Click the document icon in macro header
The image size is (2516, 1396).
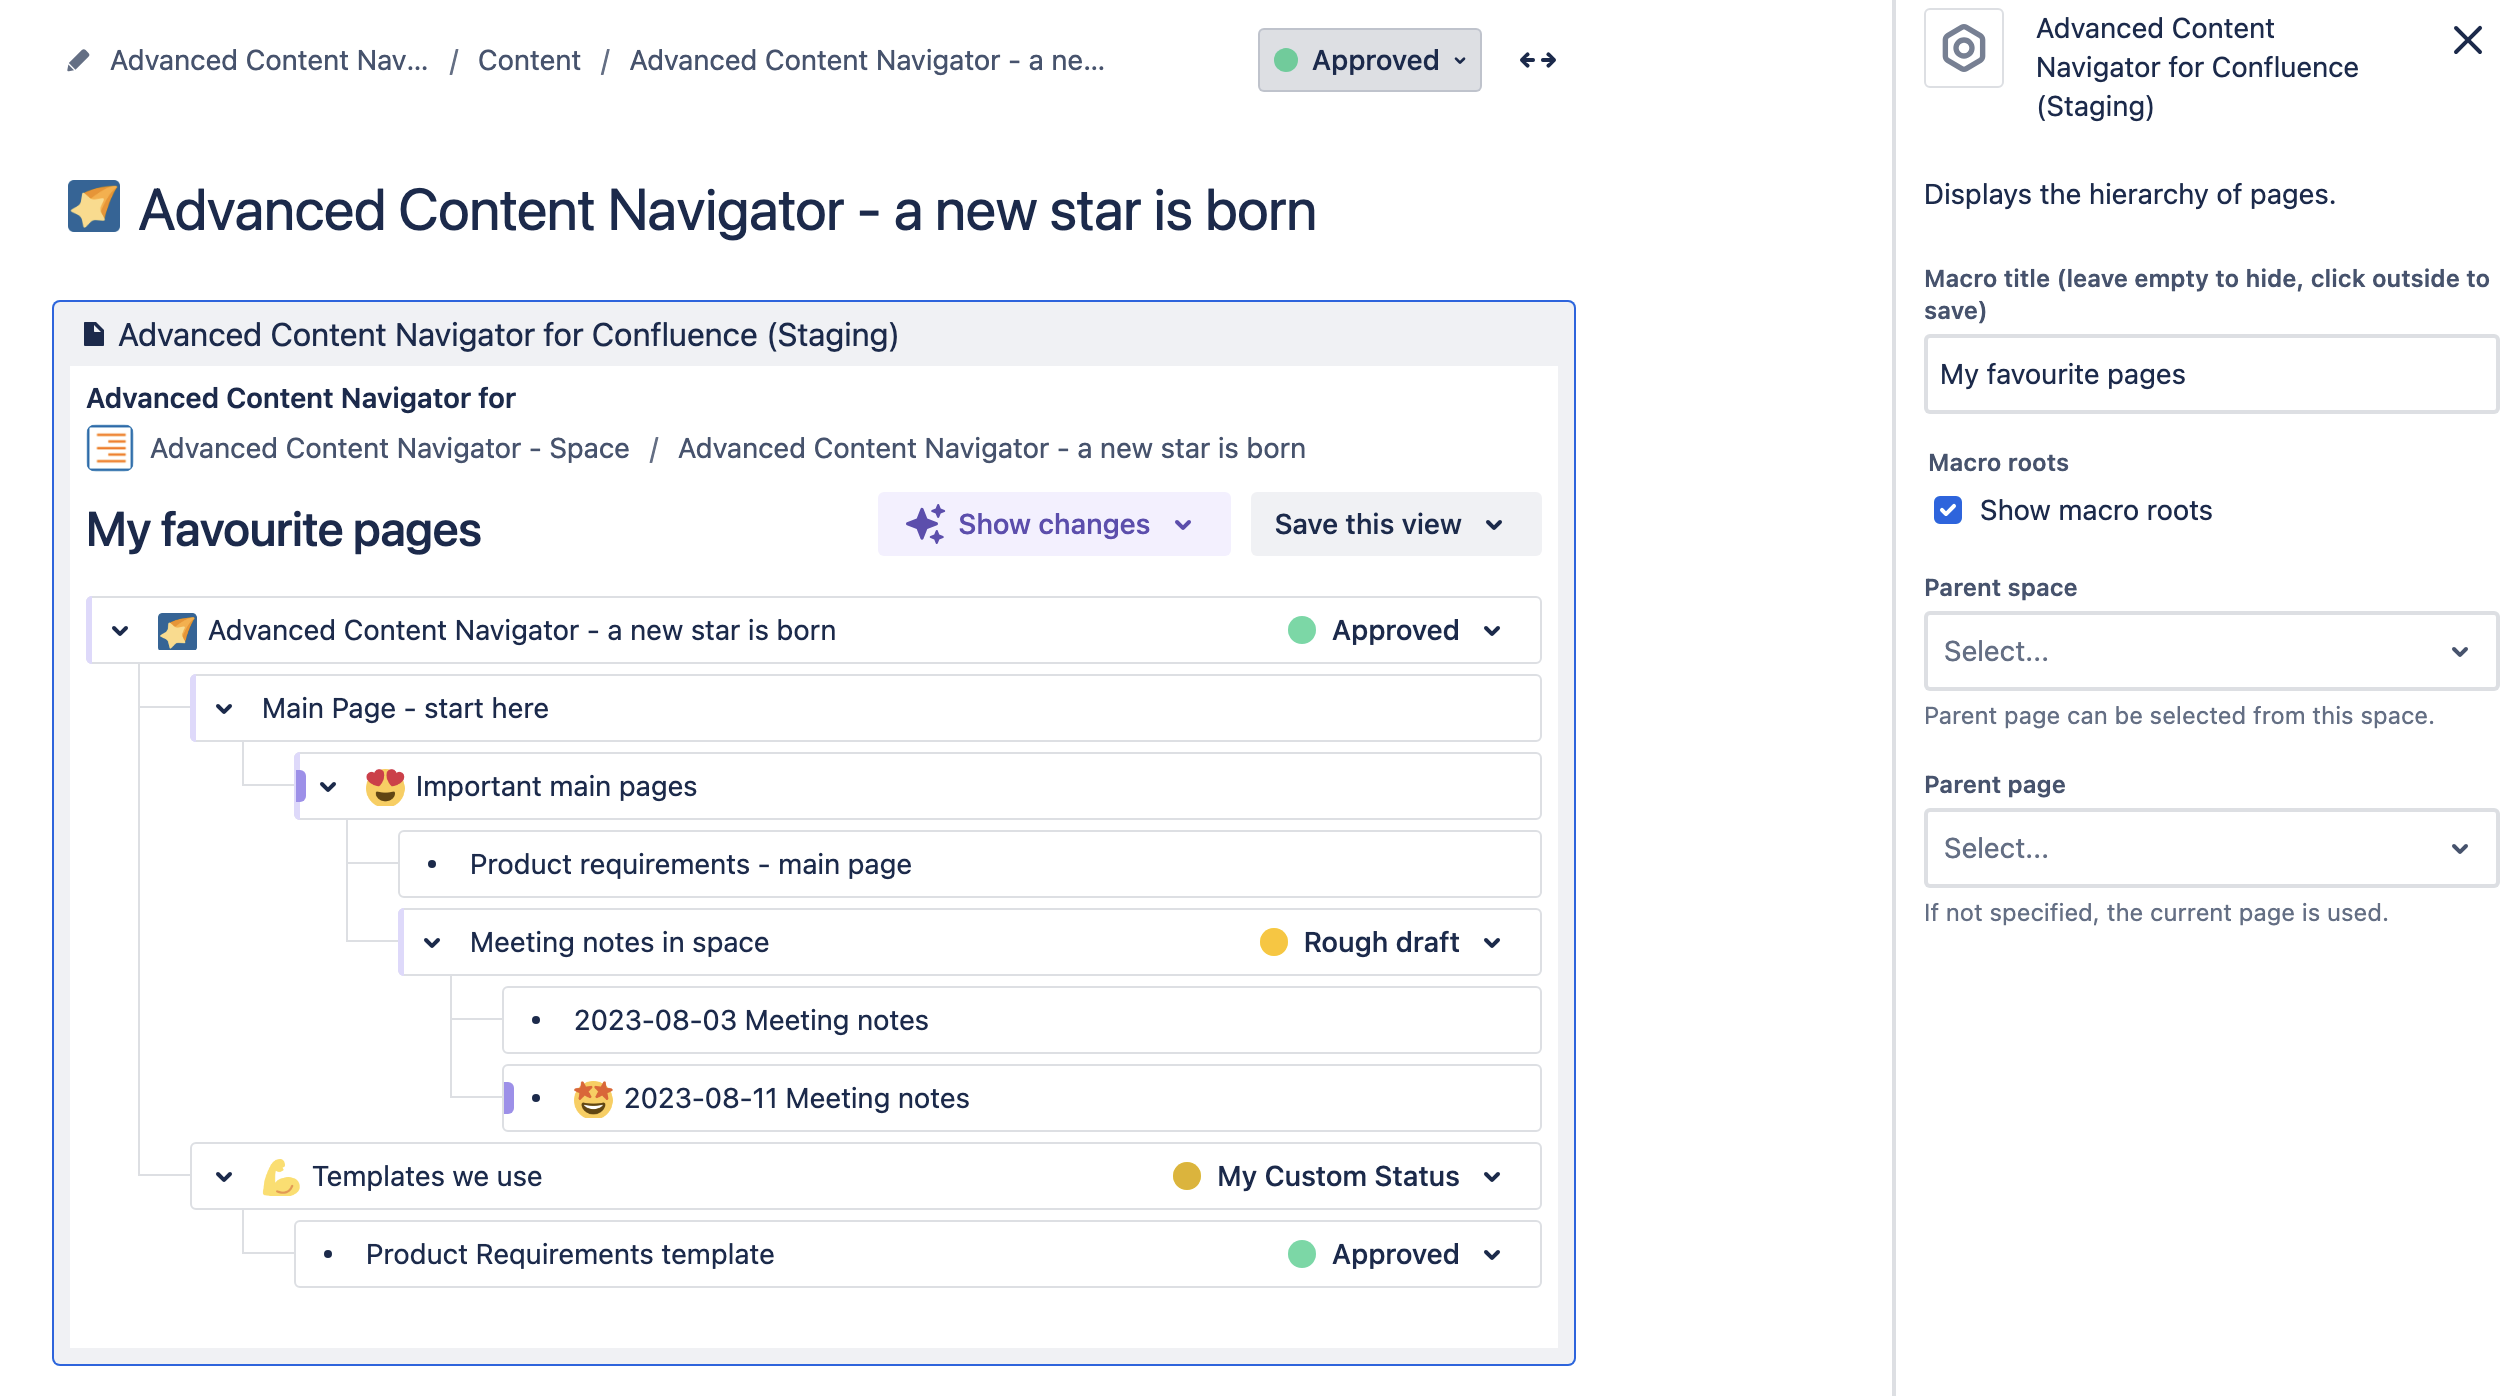[x=94, y=334]
